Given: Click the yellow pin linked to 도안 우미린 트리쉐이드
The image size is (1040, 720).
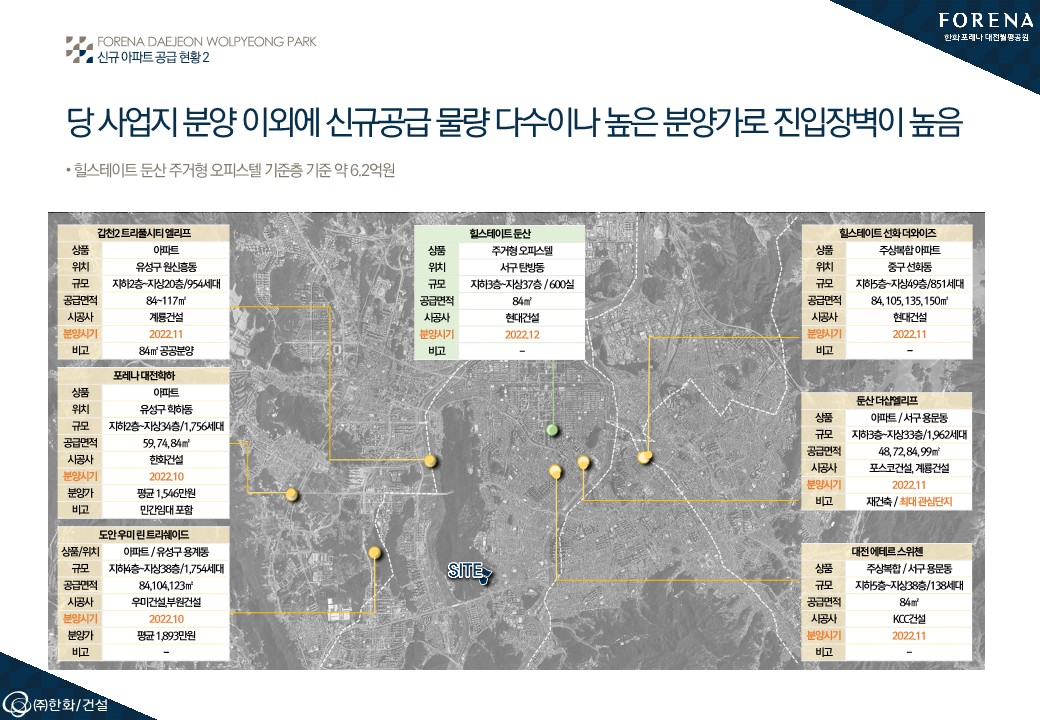Looking at the screenshot, I should [x=374, y=552].
